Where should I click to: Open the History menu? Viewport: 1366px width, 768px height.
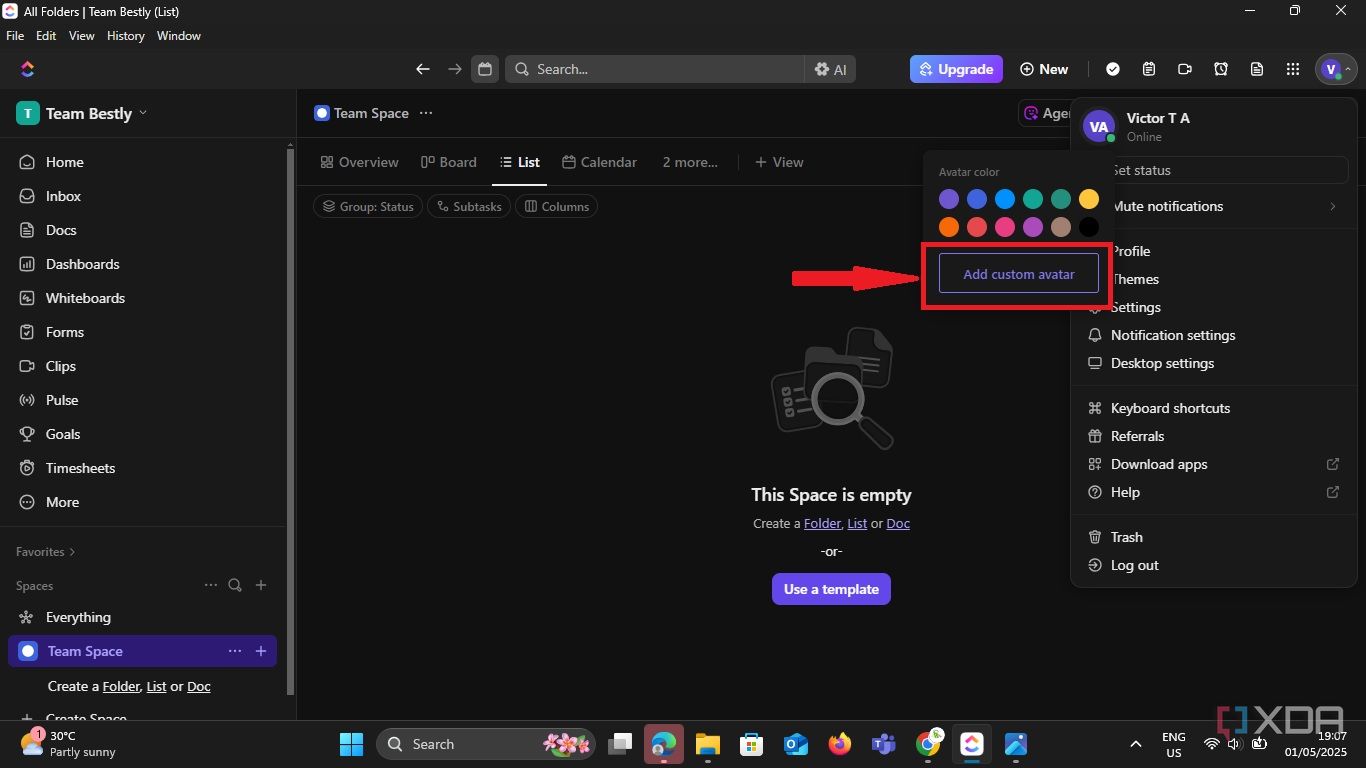pyautogui.click(x=125, y=35)
